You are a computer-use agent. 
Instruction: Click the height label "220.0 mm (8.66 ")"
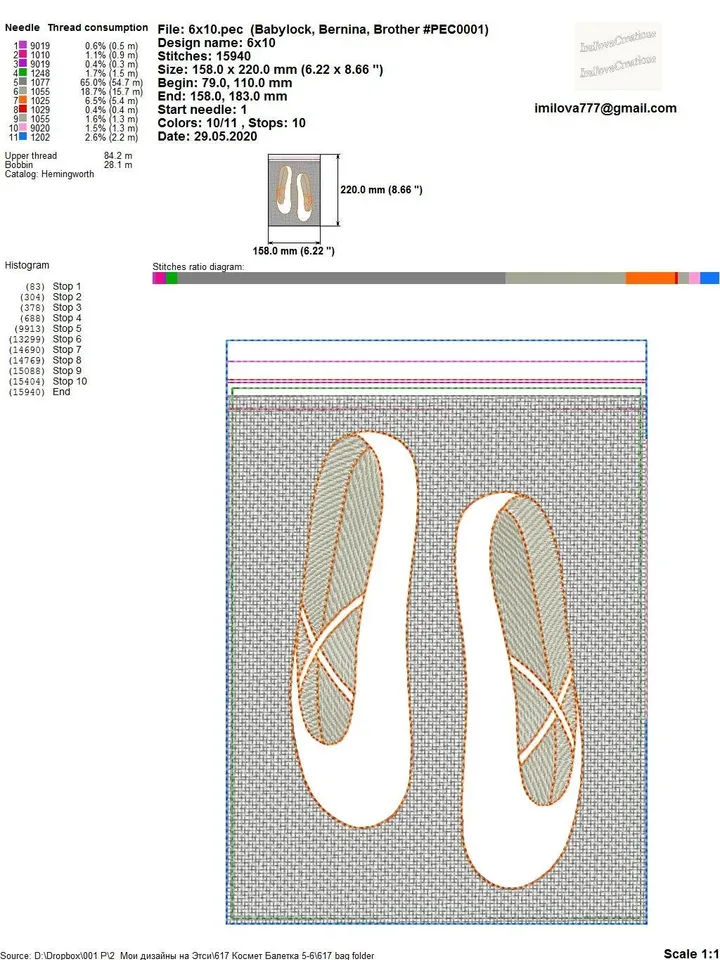click(x=381, y=190)
